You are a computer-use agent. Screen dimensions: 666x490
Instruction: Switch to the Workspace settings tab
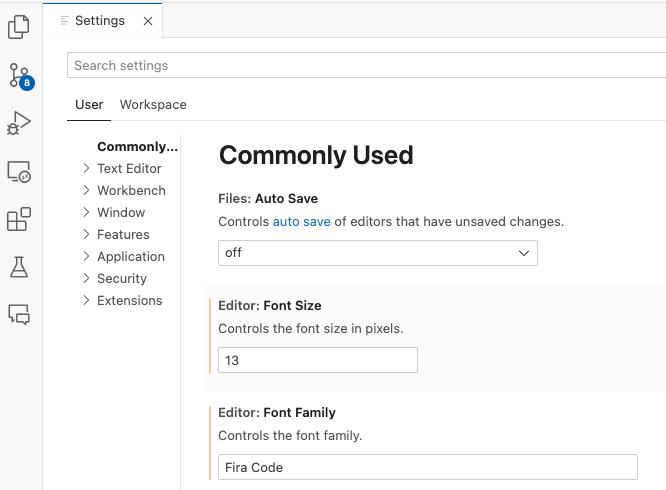click(153, 104)
